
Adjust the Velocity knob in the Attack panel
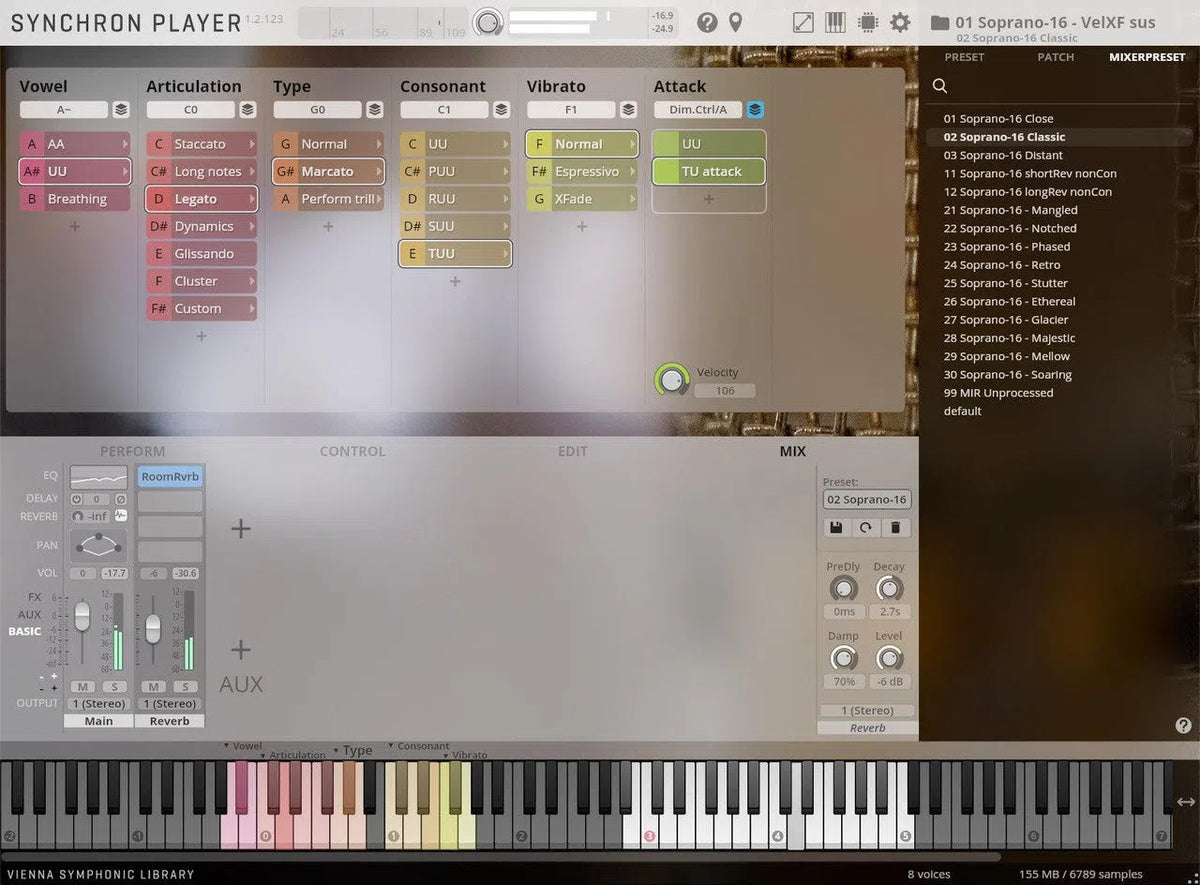click(x=671, y=380)
